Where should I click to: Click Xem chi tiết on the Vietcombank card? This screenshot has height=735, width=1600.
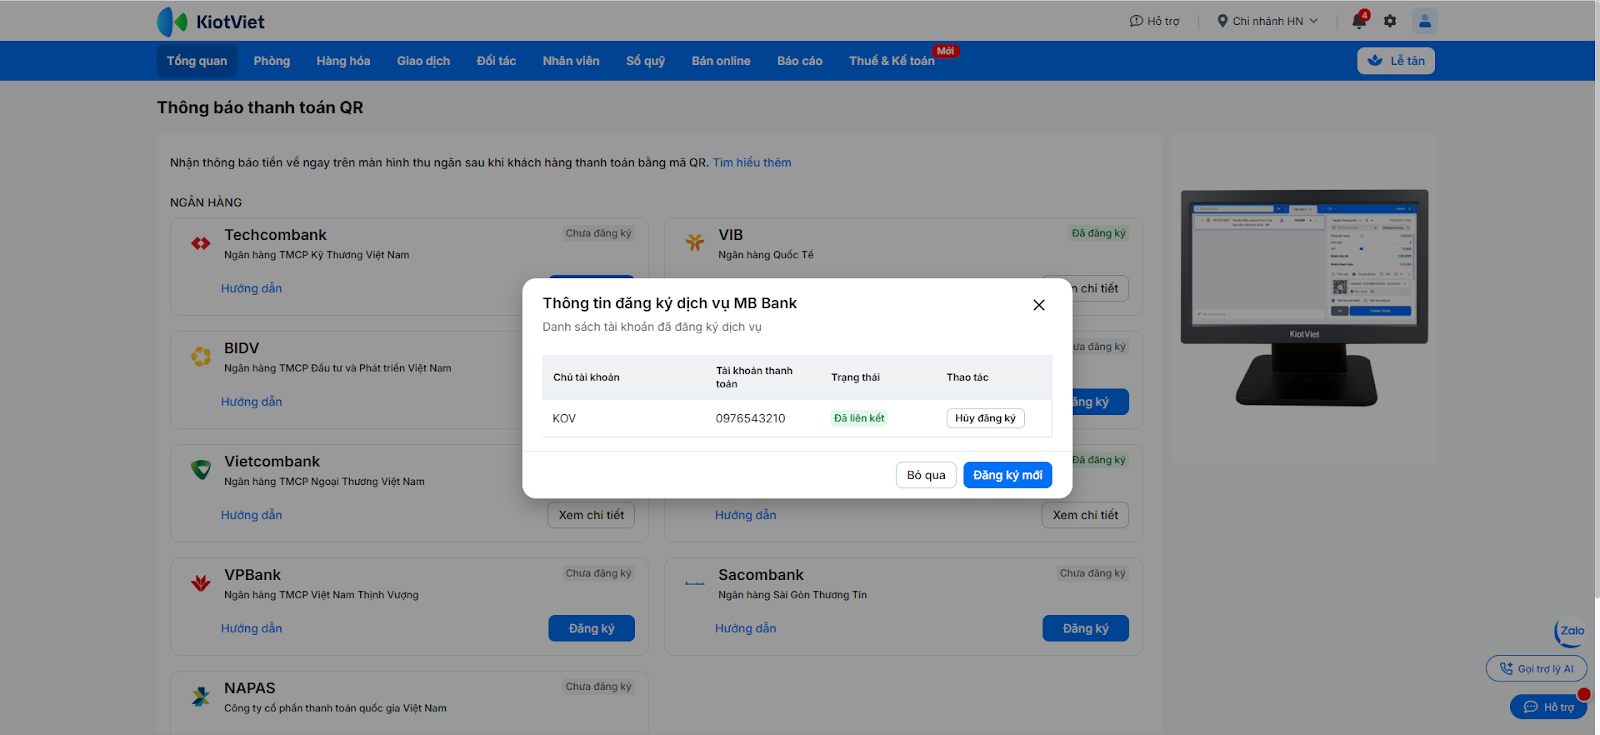click(x=591, y=515)
